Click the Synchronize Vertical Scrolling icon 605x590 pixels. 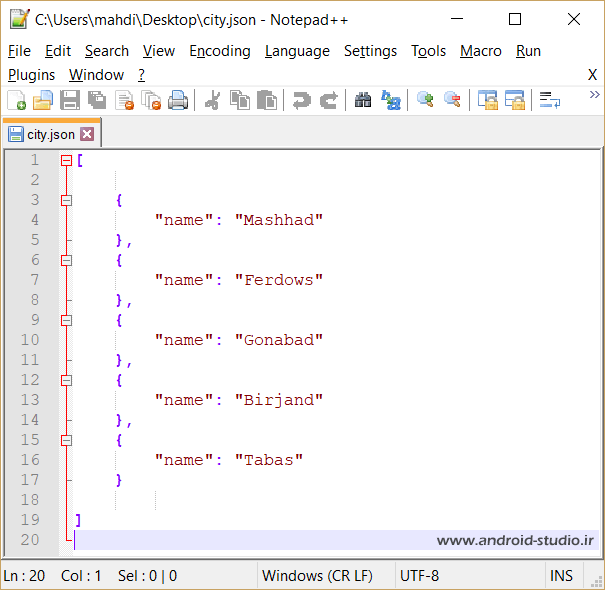[487, 100]
